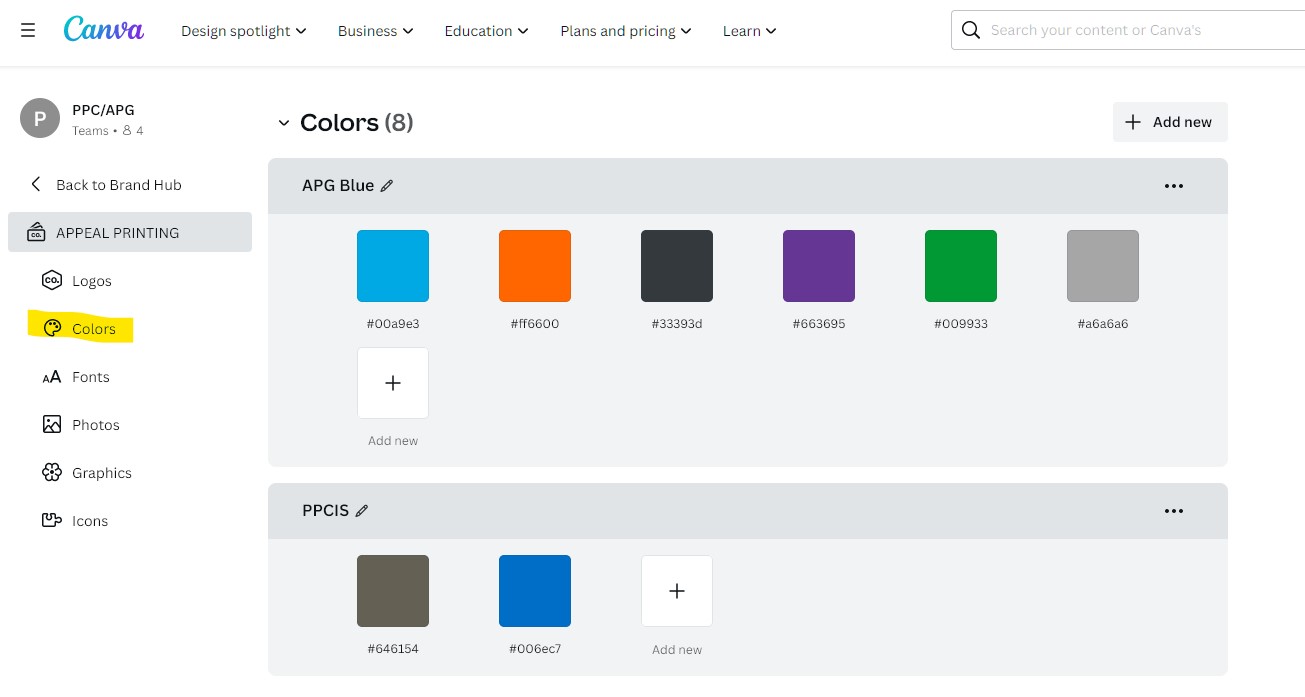Open PPCIS three-dot options menu
The height and width of the screenshot is (697, 1305).
(x=1173, y=511)
